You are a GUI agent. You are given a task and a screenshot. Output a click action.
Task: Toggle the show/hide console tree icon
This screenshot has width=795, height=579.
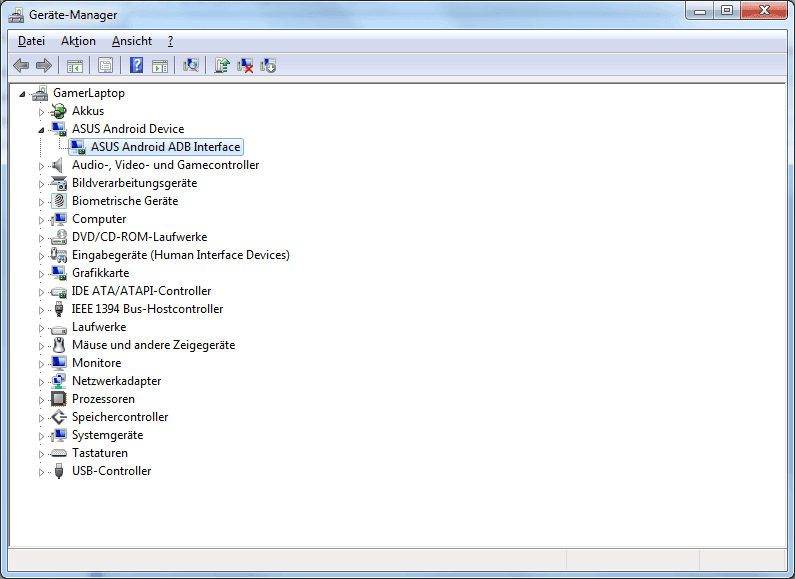(x=75, y=65)
